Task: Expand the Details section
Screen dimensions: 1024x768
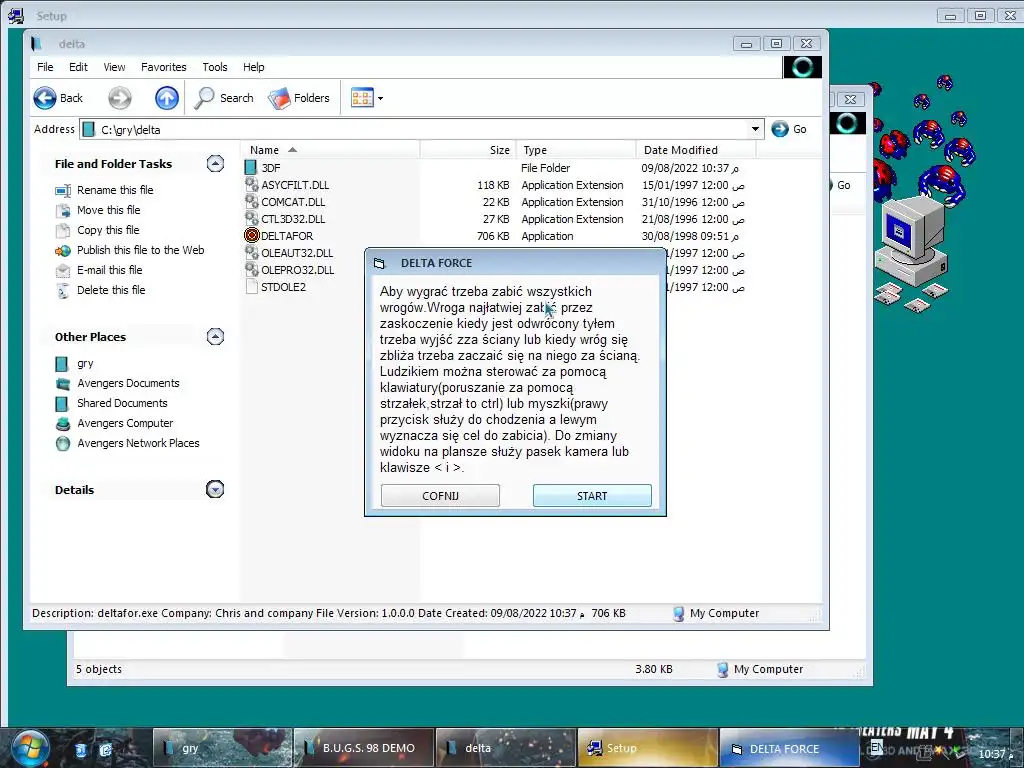Action: click(215, 489)
